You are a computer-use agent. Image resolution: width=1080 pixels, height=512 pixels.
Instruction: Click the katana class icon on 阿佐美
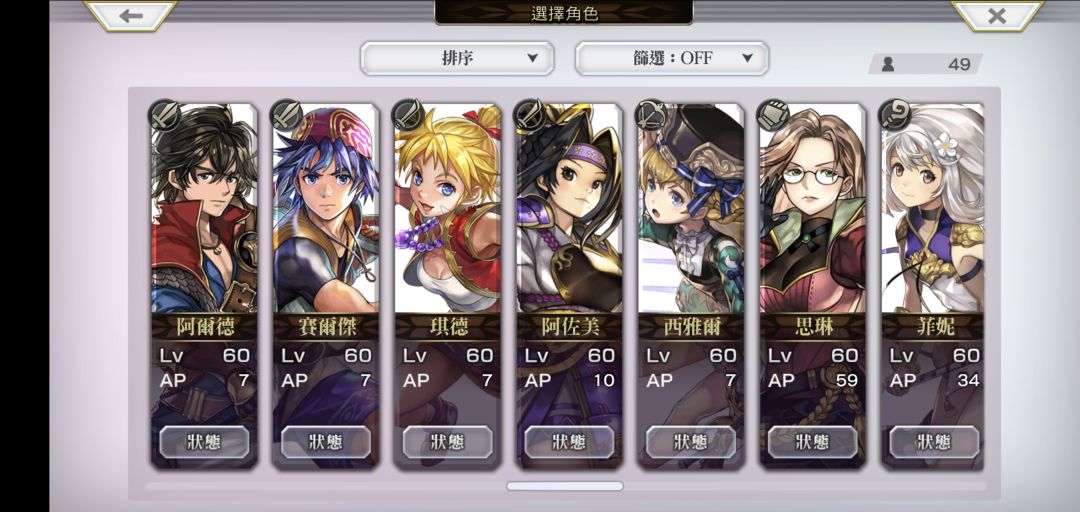[x=530, y=115]
